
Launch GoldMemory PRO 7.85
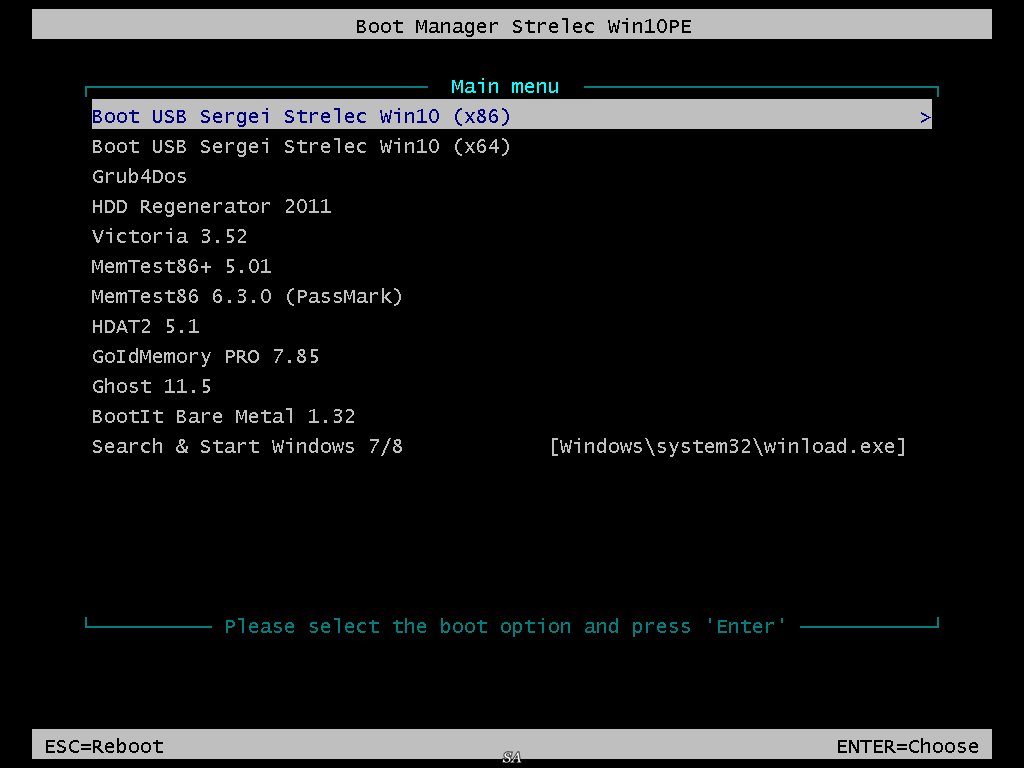(205, 356)
